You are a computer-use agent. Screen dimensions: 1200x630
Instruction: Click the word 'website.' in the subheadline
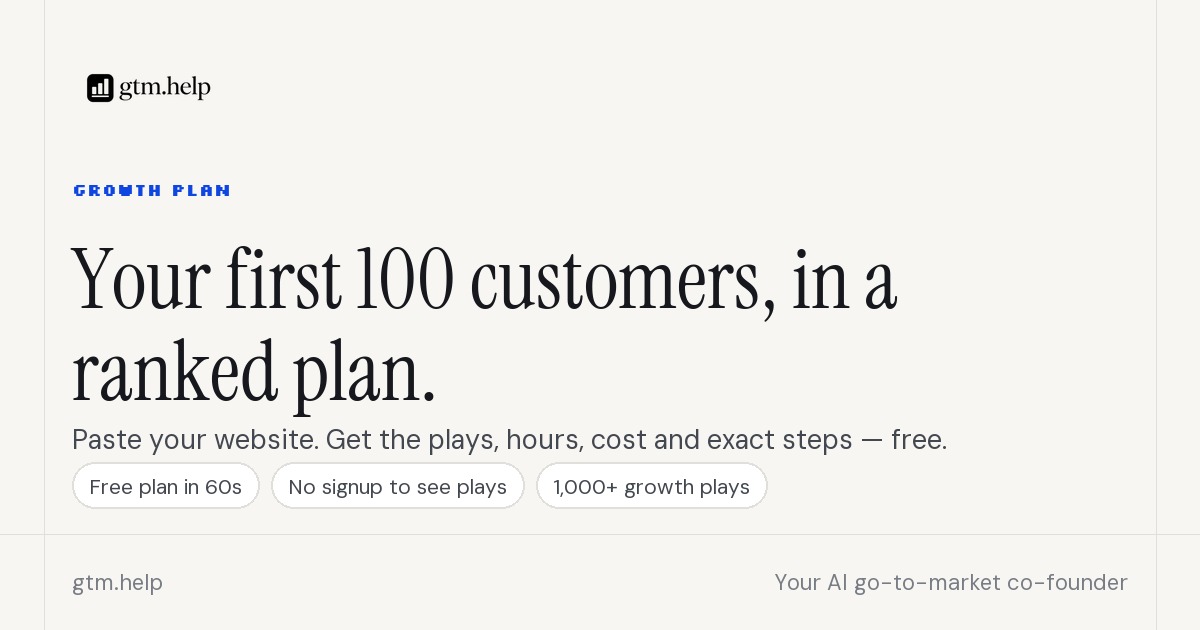tap(270, 439)
